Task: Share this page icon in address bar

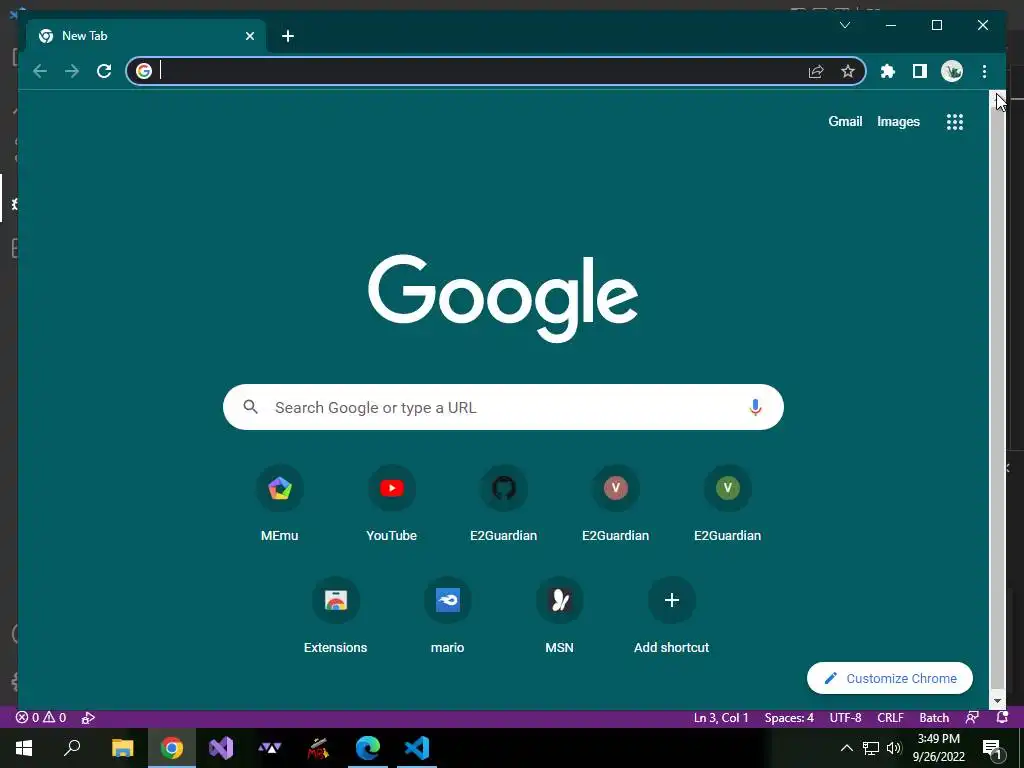Action: (x=816, y=71)
